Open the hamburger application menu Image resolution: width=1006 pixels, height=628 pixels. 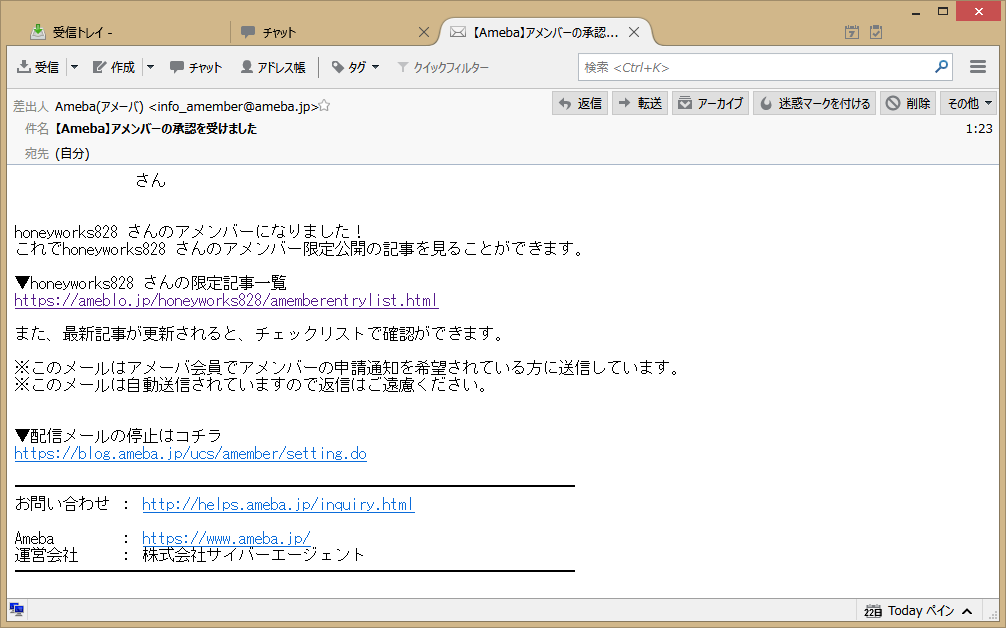point(978,67)
